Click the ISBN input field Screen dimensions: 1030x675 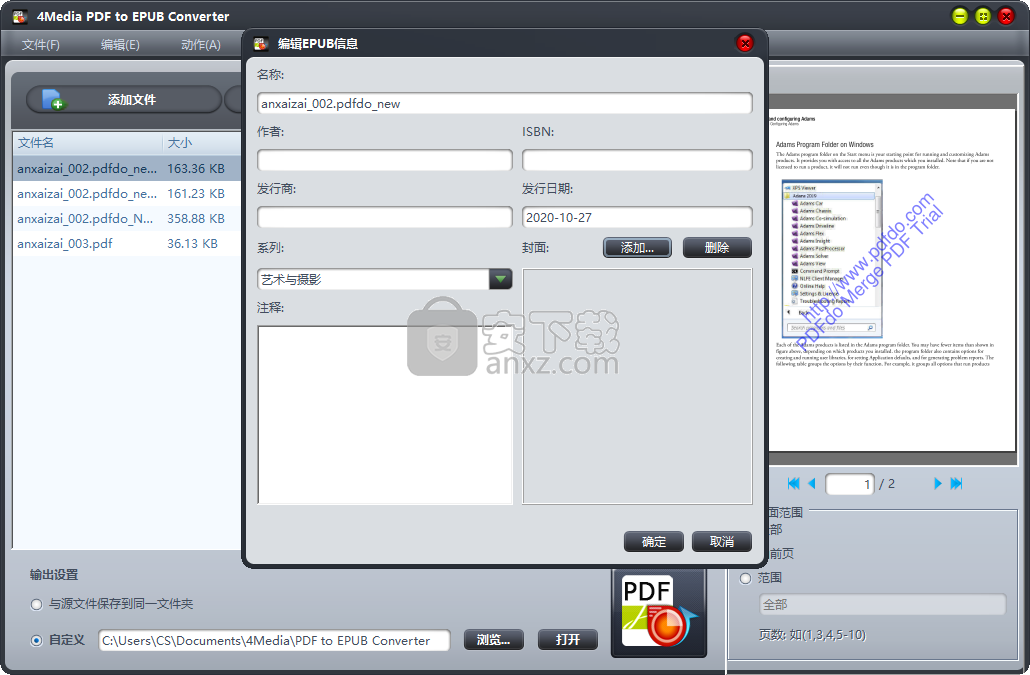coord(637,160)
